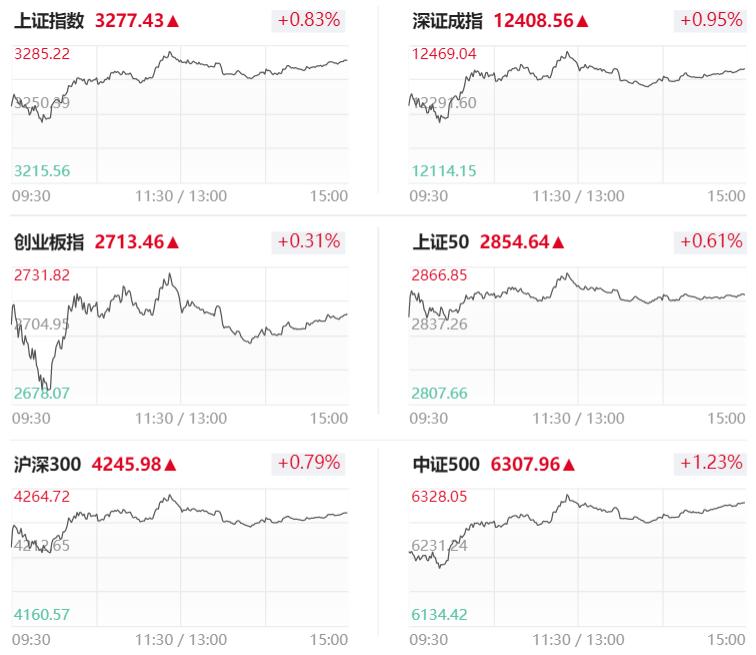
Task: Click the up arrow next to 12408.56
Action: [x=583, y=21]
